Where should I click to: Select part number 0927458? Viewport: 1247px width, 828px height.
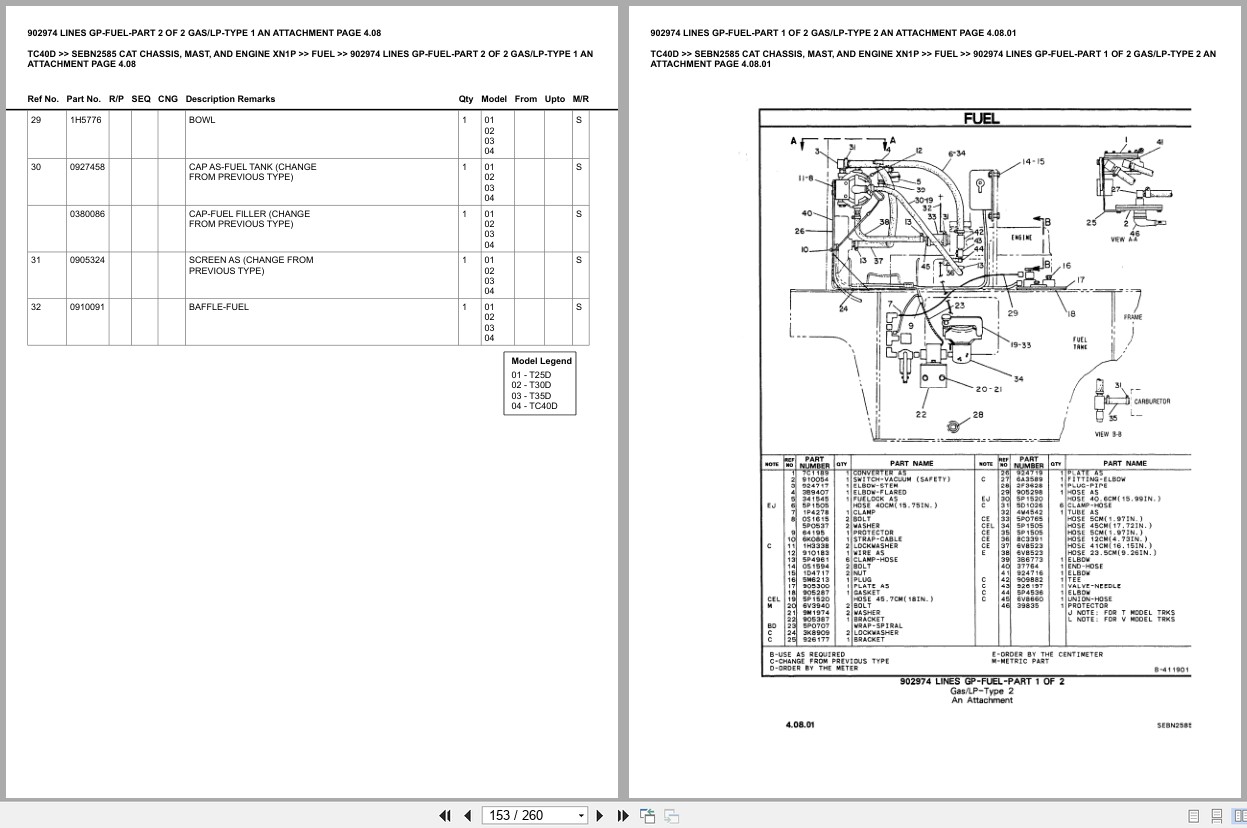pyautogui.click(x=87, y=167)
